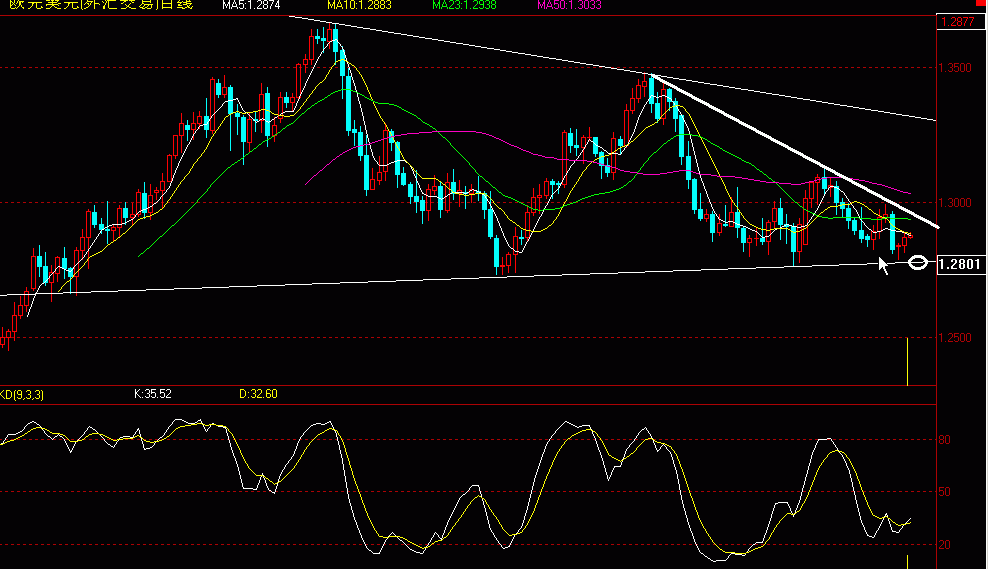988x569 pixels.
Task: Click the 50 level on KD axis
Action: click(944, 492)
